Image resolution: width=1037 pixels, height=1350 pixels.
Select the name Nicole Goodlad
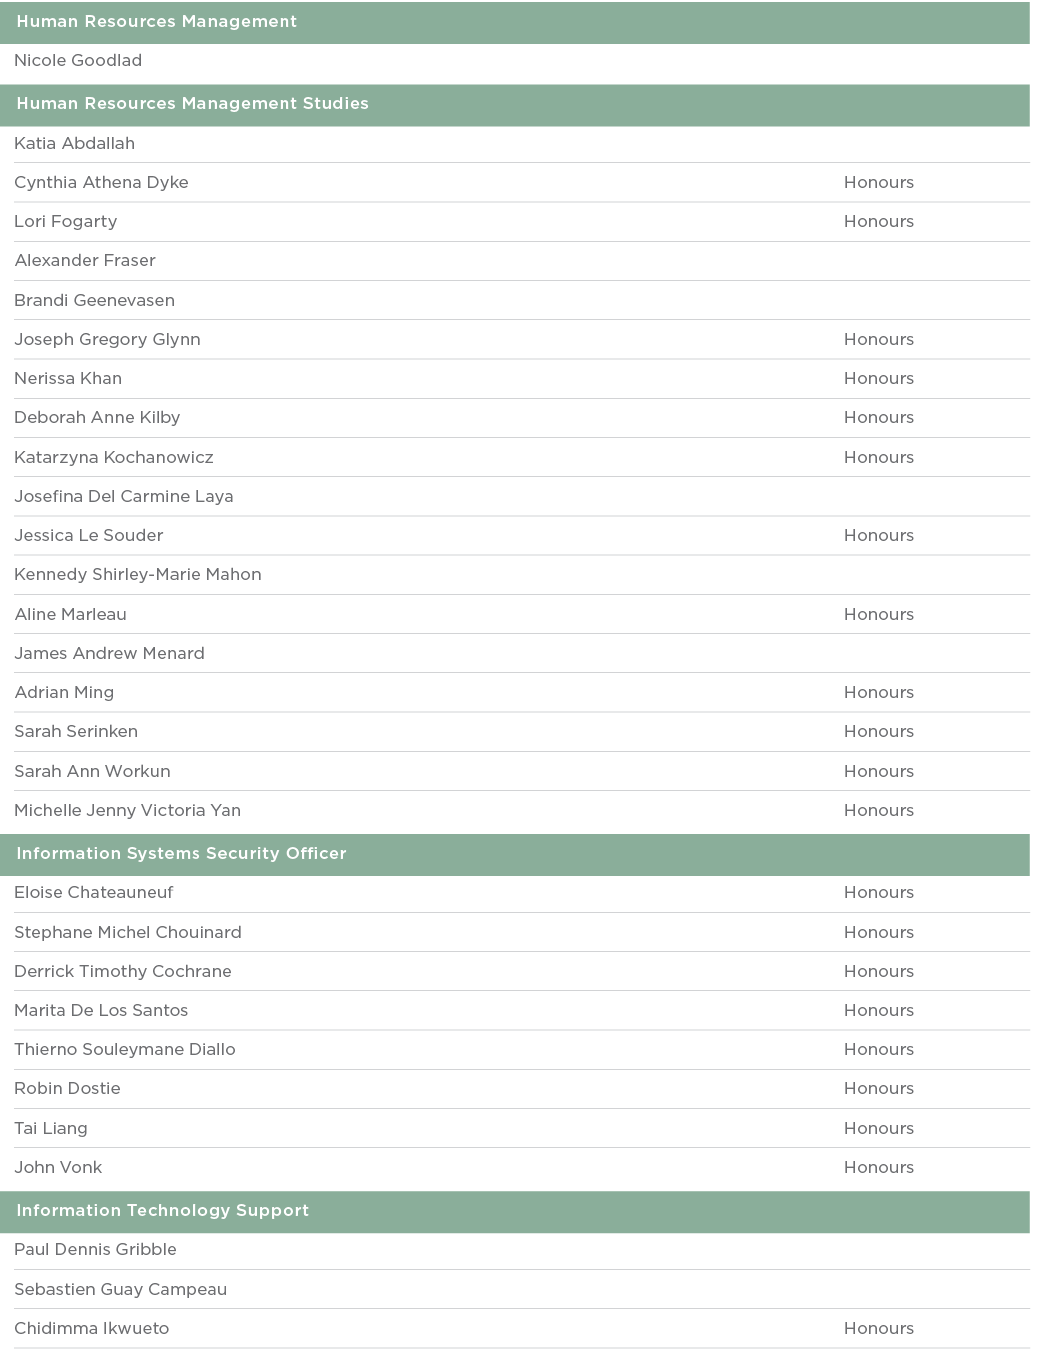(78, 61)
